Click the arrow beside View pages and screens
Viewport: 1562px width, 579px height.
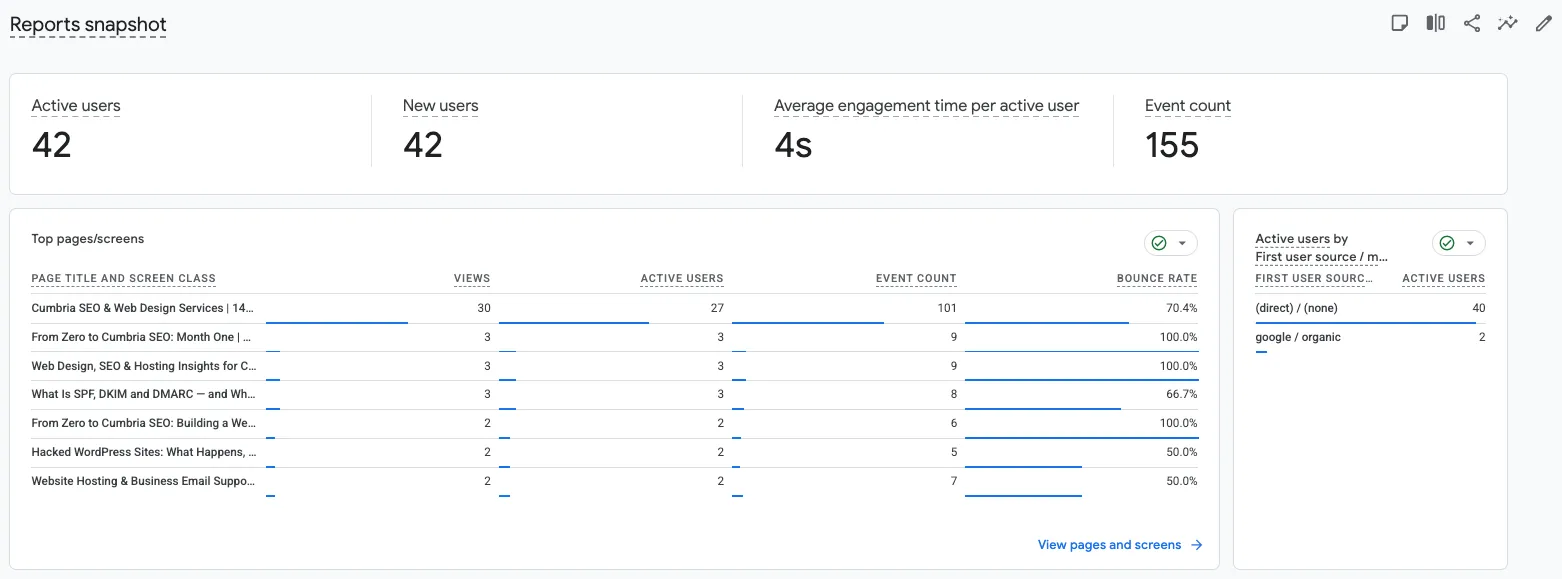click(1197, 545)
